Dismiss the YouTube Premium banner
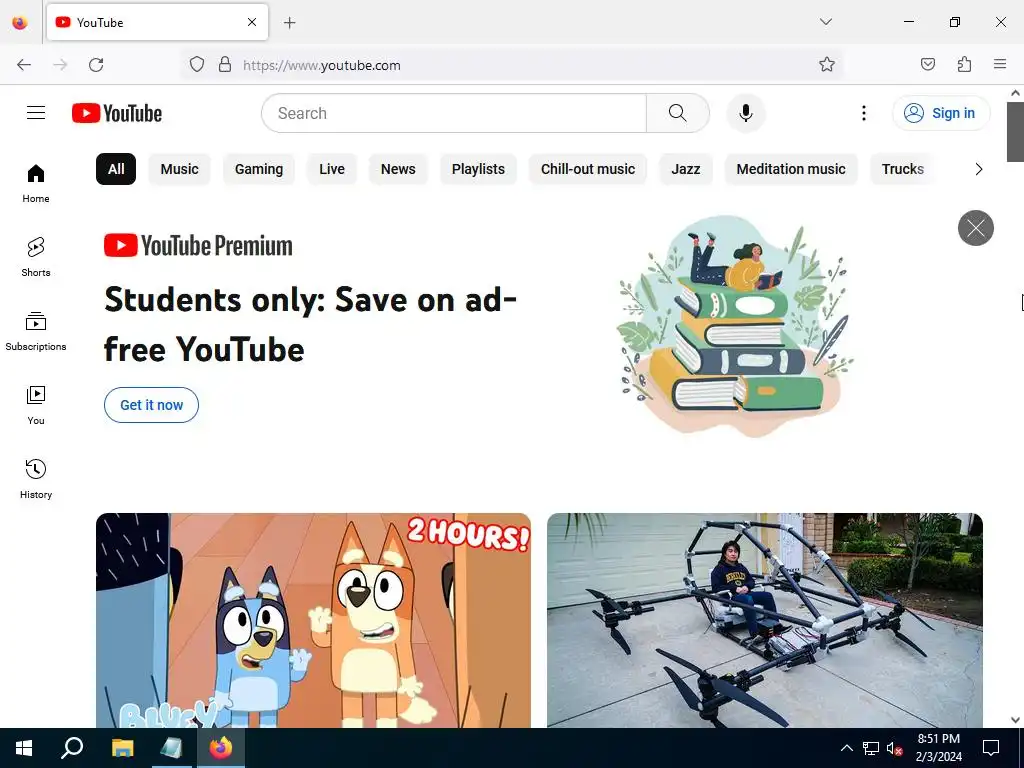1024x768 pixels. tap(976, 228)
